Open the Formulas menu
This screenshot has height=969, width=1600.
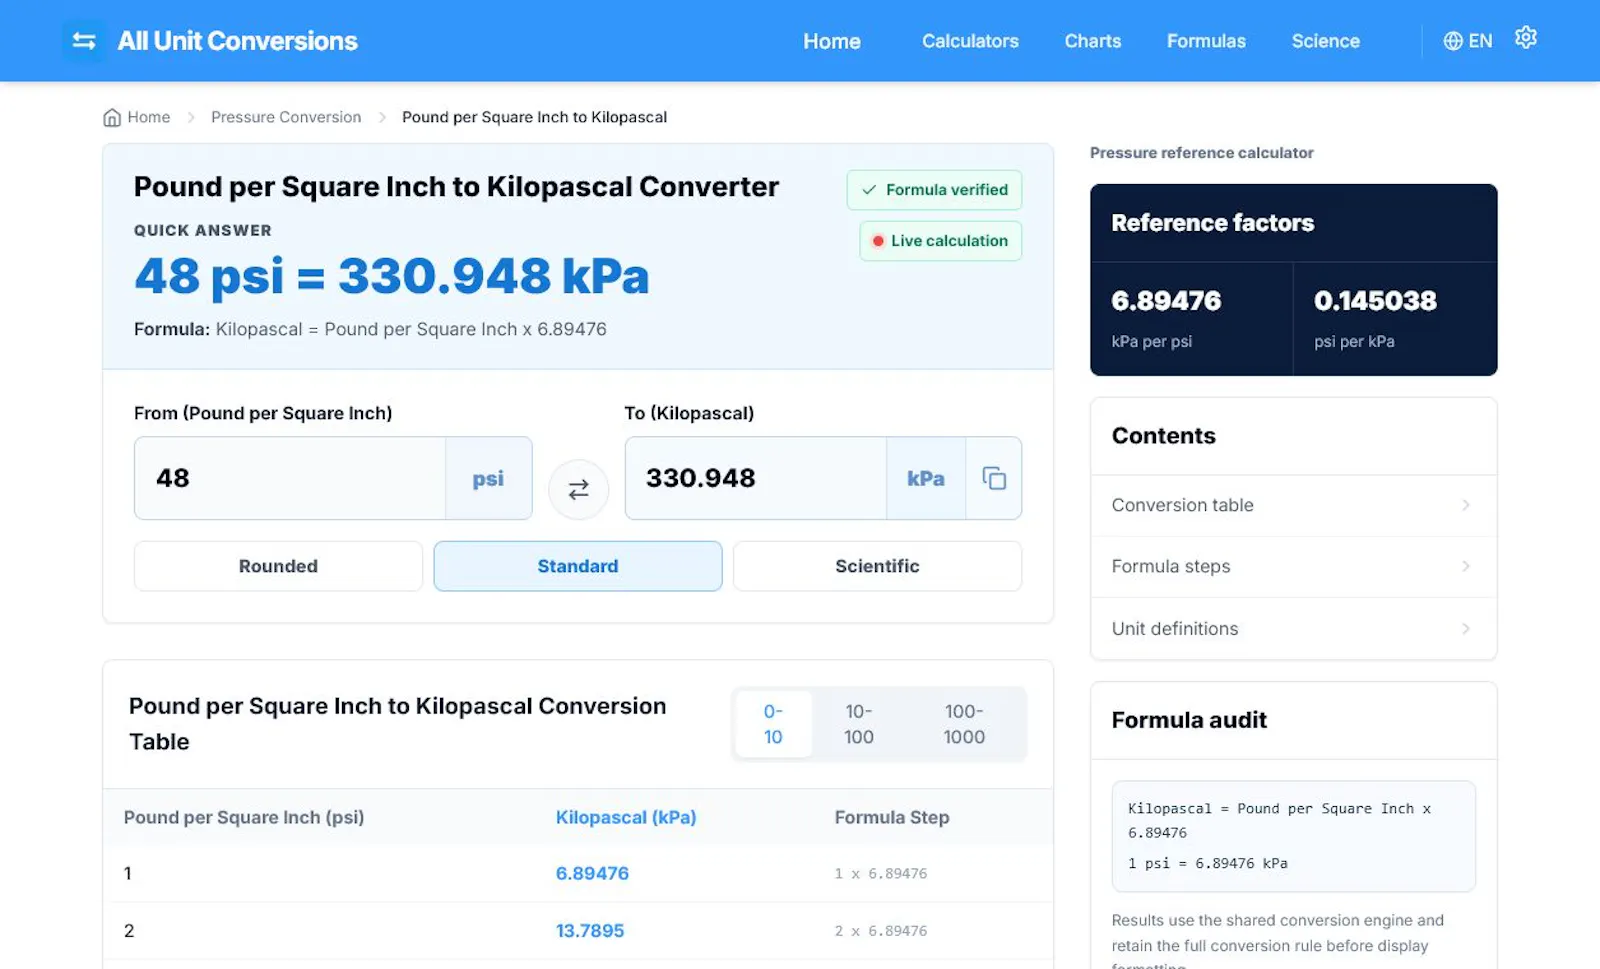(1206, 41)
